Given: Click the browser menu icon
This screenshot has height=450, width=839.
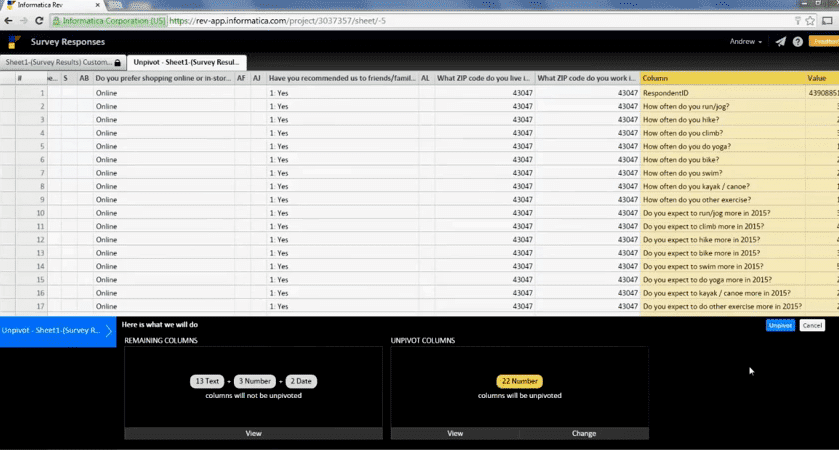Looking at the screenshot, I should tap(827, 21).
